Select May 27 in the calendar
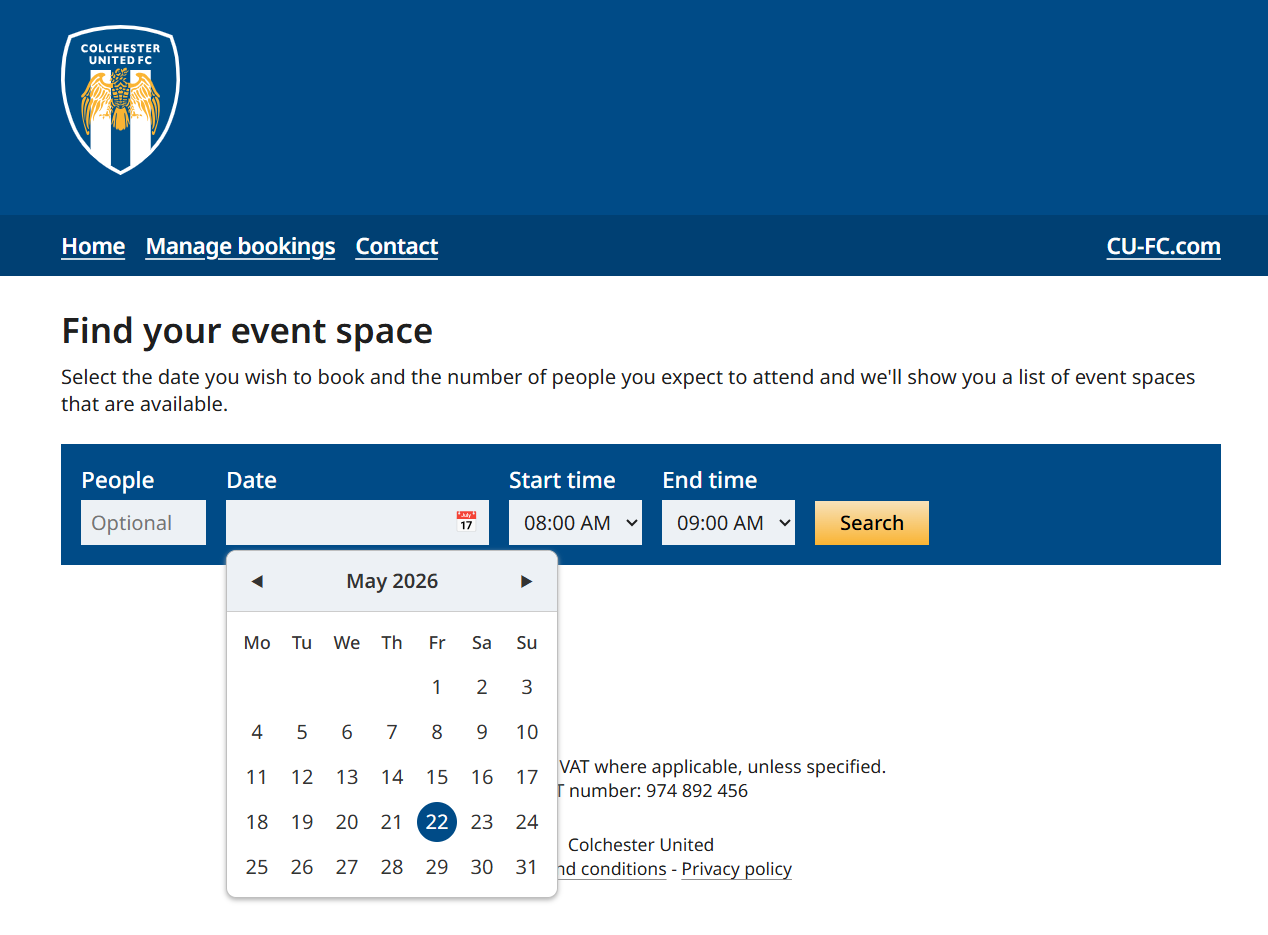Viewport: 1268px width, 935px height. 347,867
